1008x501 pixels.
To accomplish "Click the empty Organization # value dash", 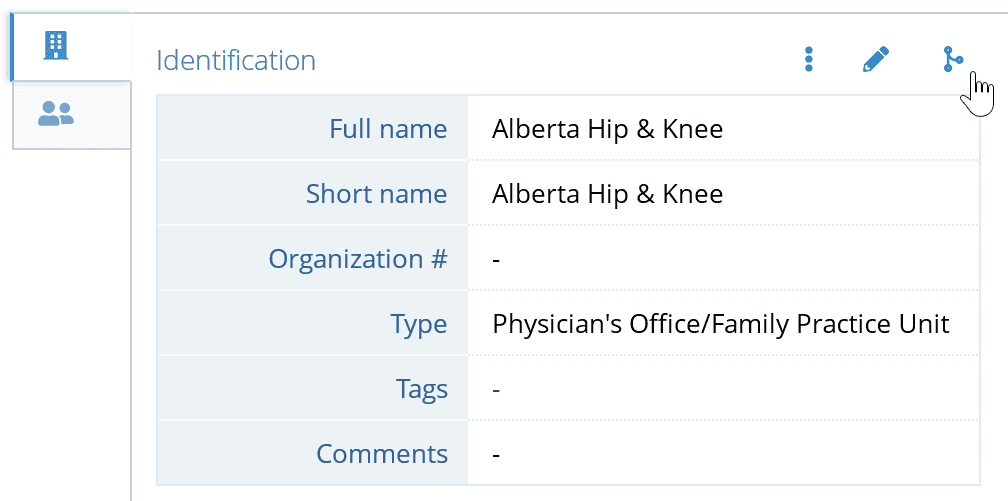I will [496, 260].
